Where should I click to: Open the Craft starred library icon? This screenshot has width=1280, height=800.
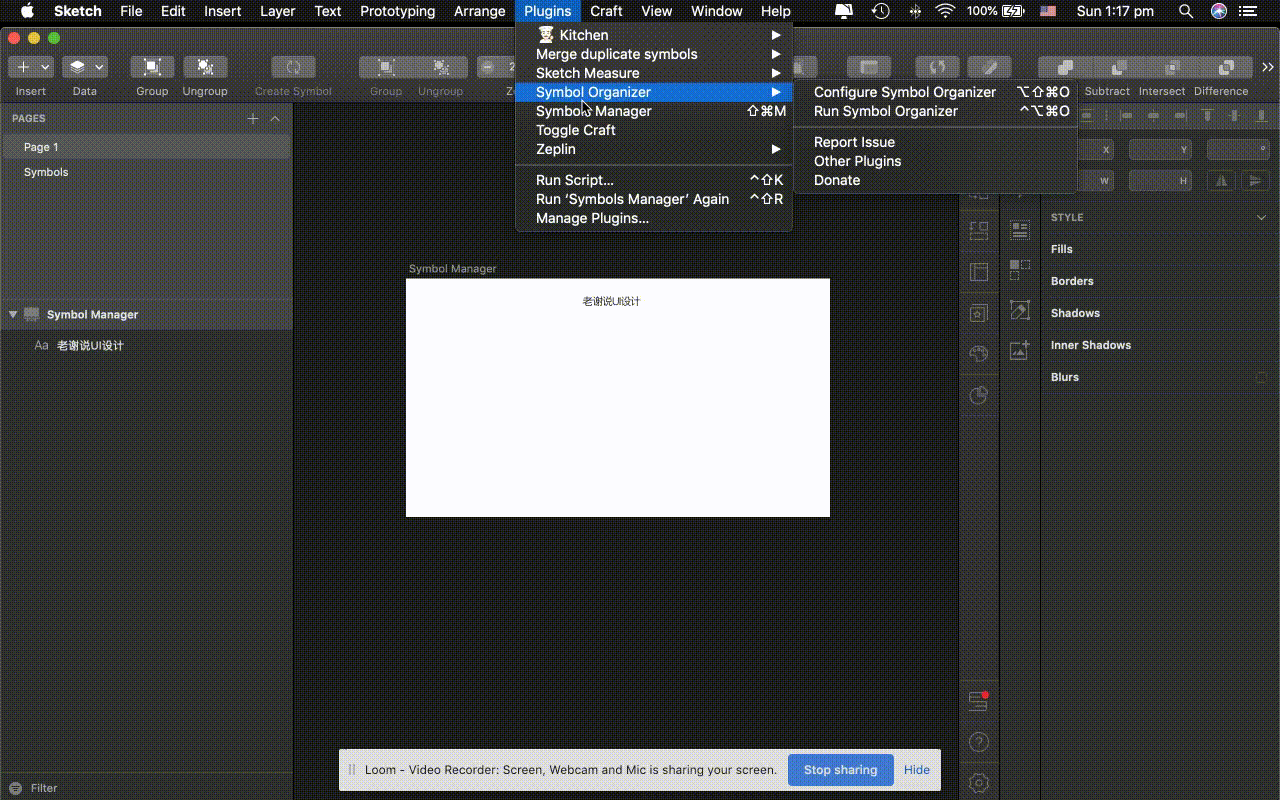pyautogui.click(x=979, y=313)
